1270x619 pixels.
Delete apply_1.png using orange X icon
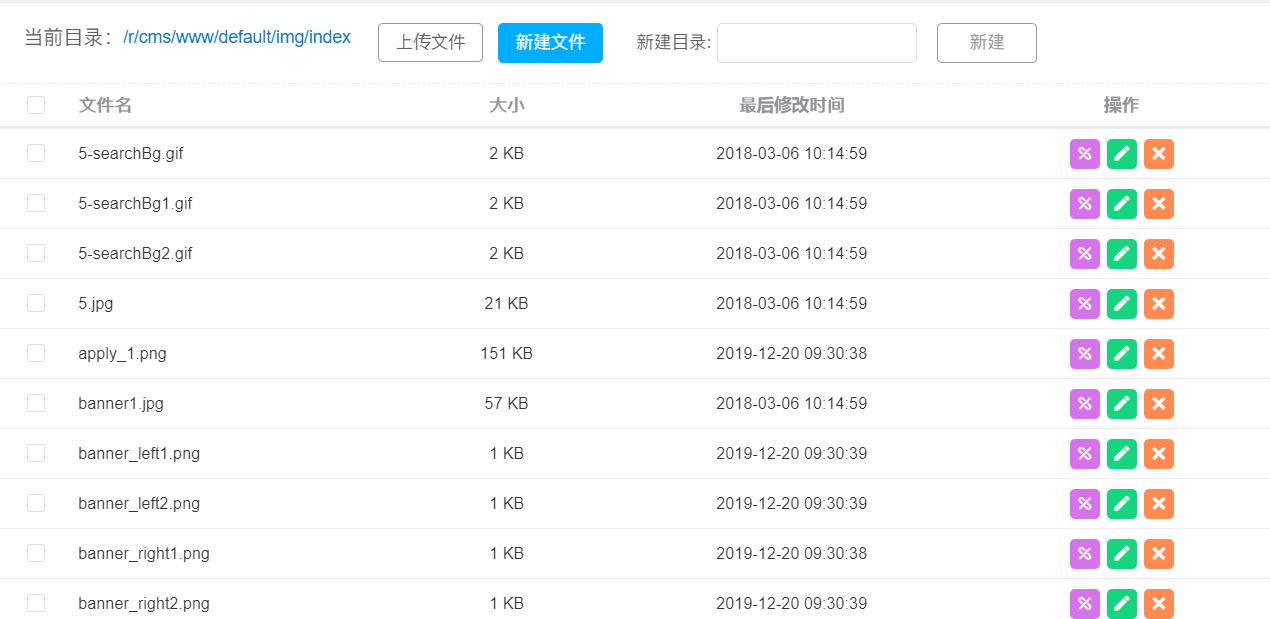tap(1159, 354)
